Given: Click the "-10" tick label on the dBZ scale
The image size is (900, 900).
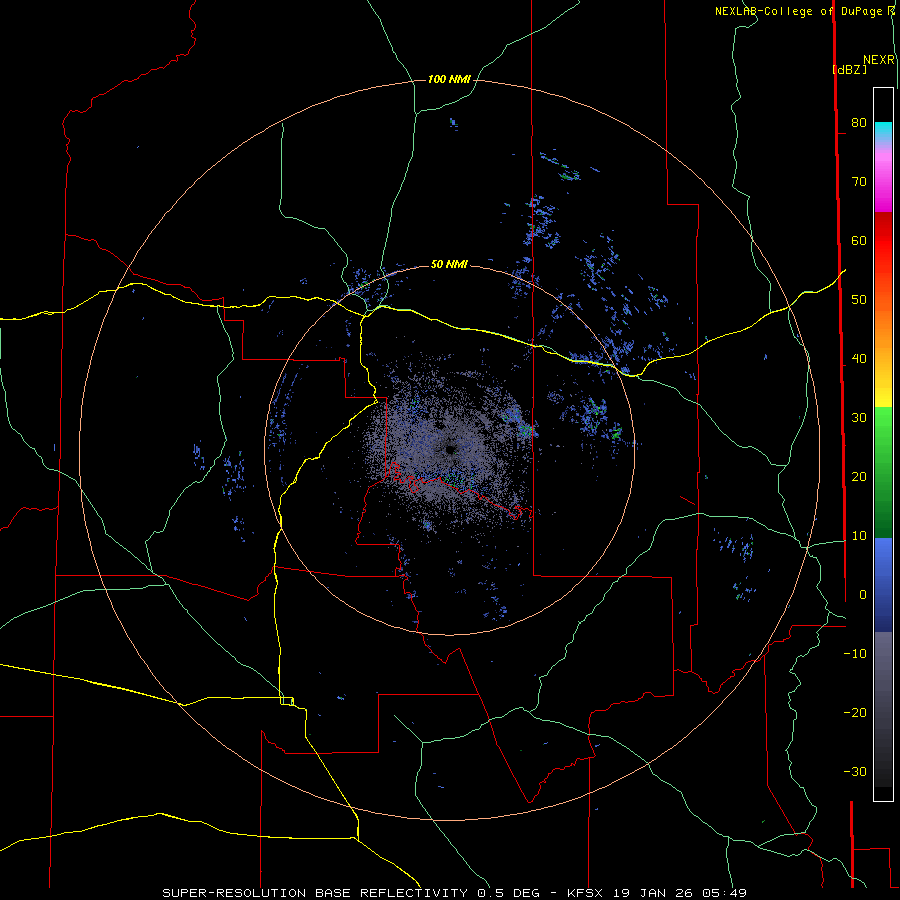Looking at the screenshot, I should 855,654.
